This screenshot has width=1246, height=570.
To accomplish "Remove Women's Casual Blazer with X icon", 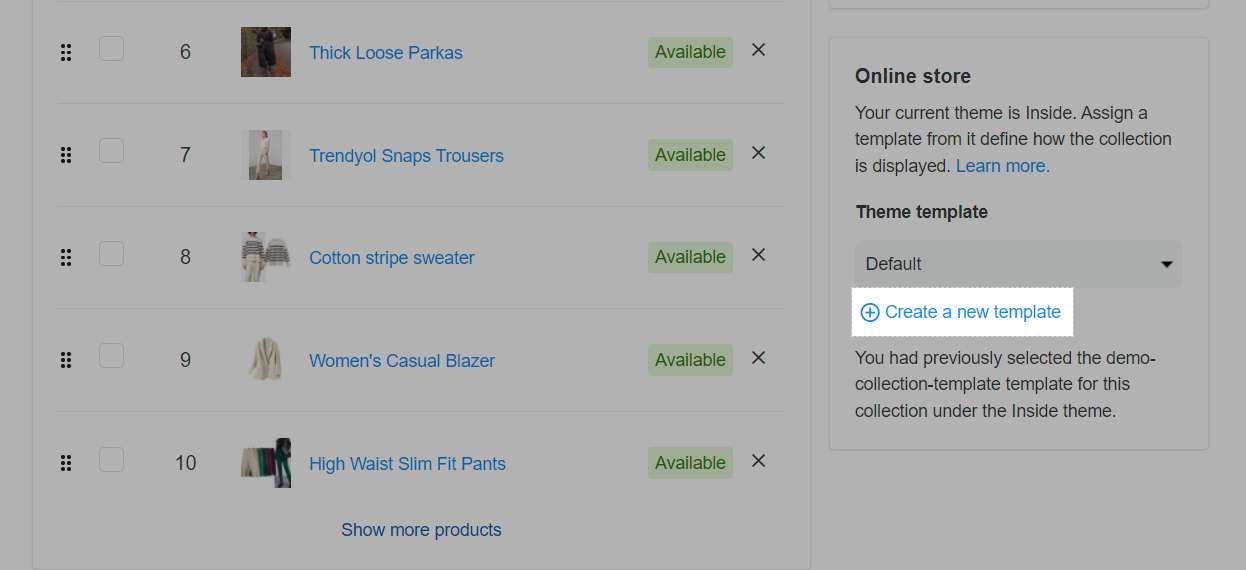I will pyautogui.click(x=758, y=358).
